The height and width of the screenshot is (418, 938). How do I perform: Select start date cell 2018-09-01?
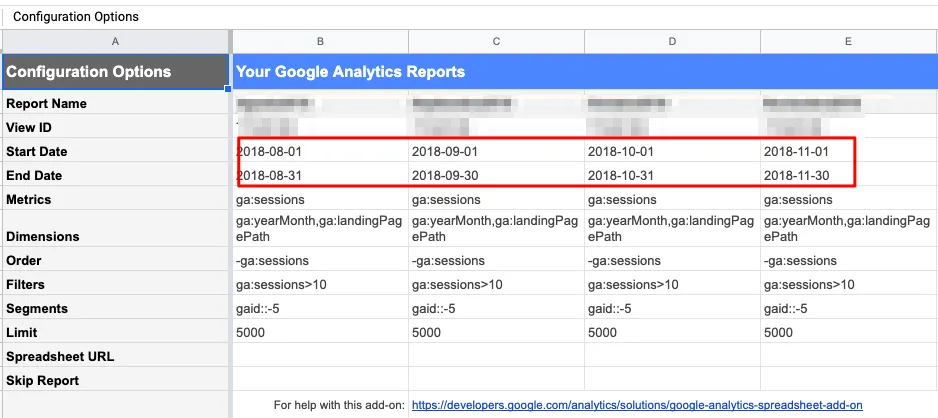[497, 151]
